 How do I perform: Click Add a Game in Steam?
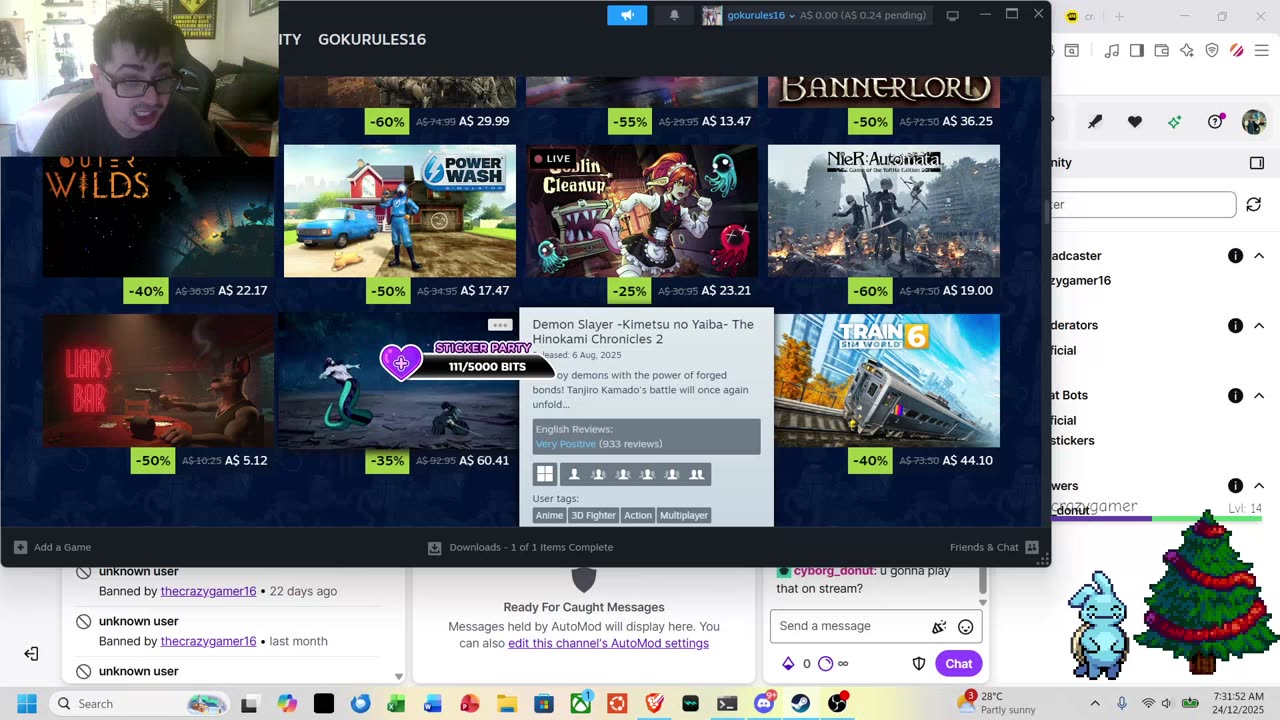(53, 547)
